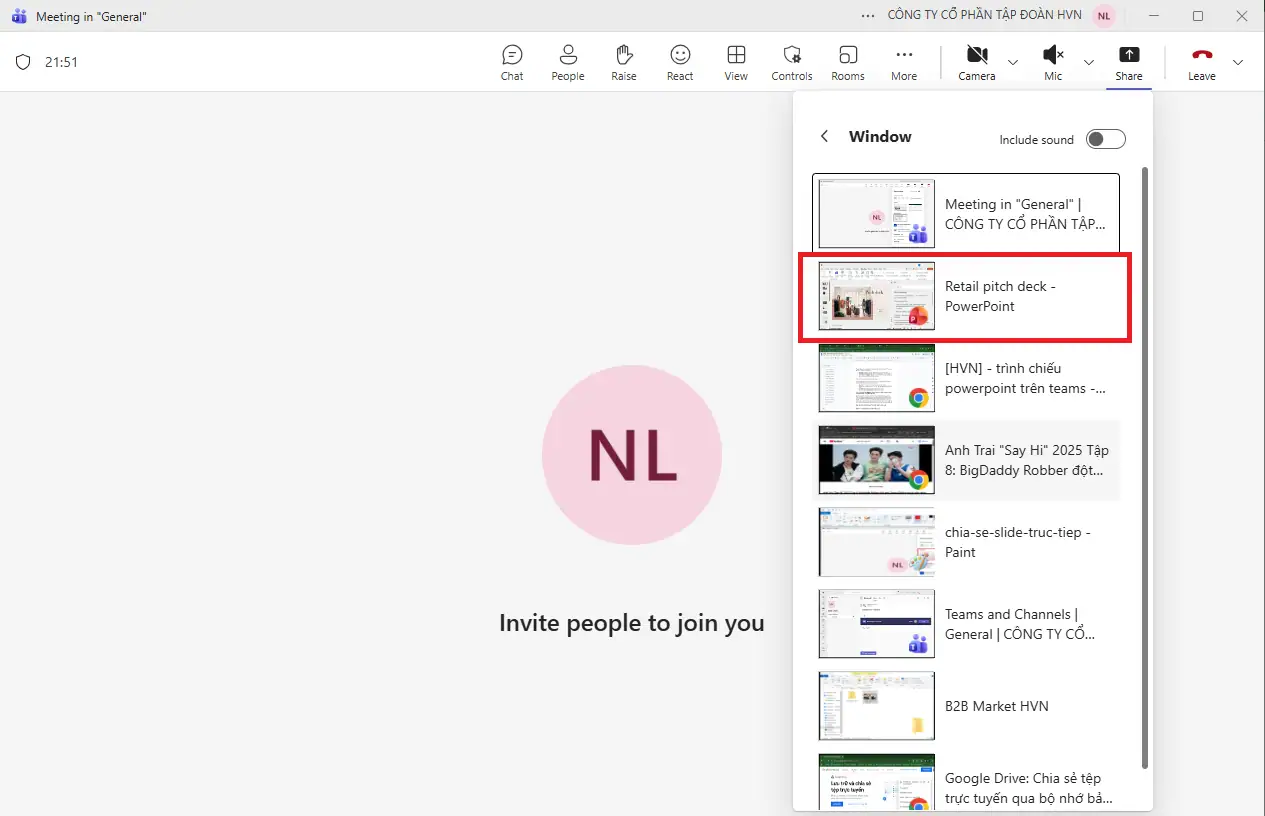Image resolution: width=1265 pixels, height=816 pixels.
Task: Change the meeting View layout
Action: [x=736, y=62]
